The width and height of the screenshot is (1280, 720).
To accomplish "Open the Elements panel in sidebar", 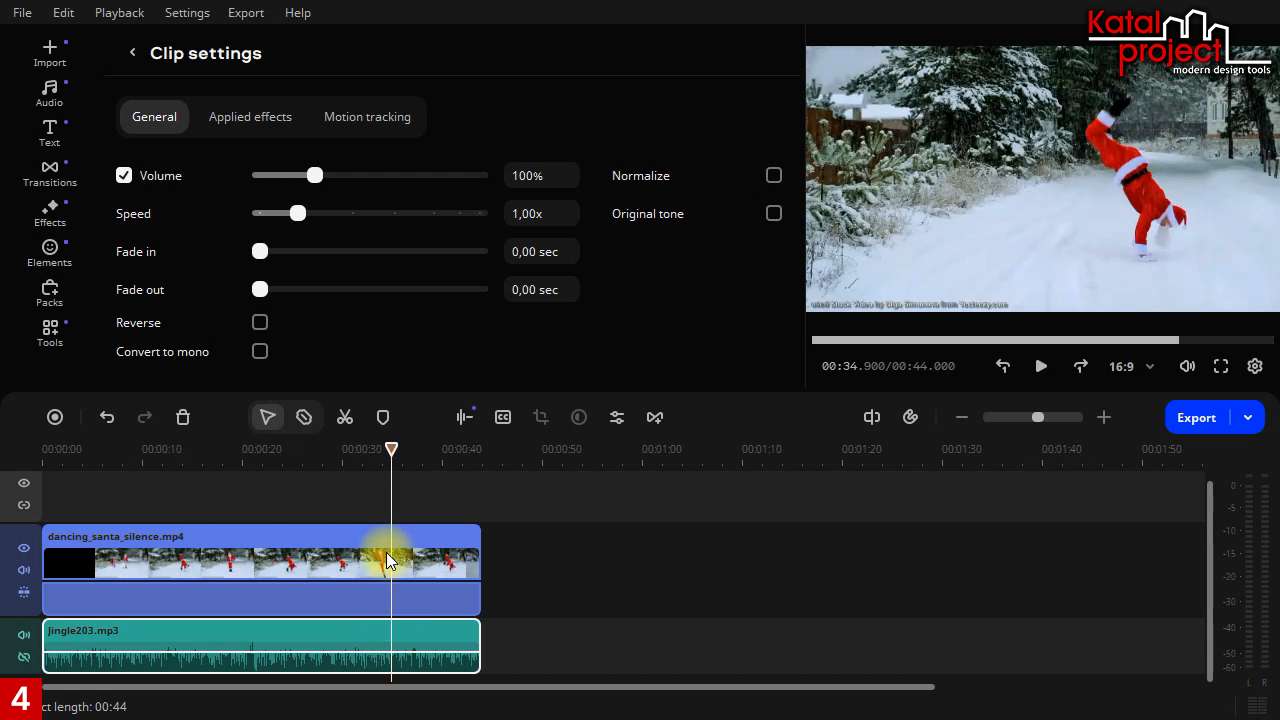I will [49, 253].
